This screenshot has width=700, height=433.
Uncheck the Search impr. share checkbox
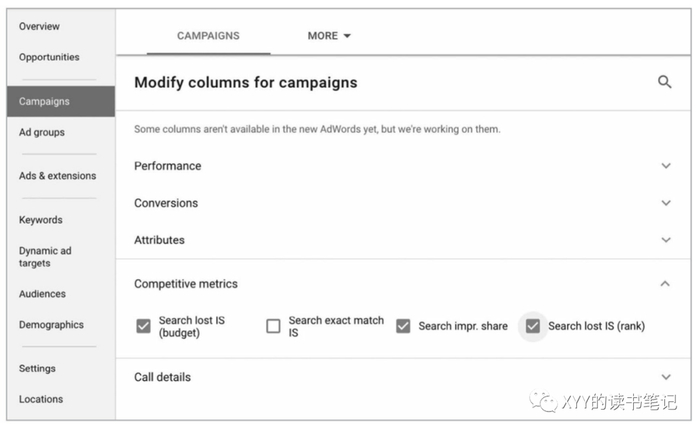(x=403, y=326)
